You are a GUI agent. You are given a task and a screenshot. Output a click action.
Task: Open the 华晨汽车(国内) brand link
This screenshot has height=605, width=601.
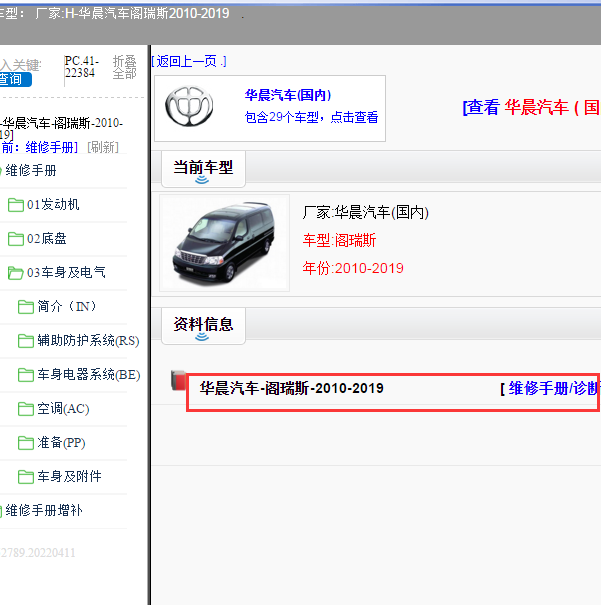(x=288, y=95)
